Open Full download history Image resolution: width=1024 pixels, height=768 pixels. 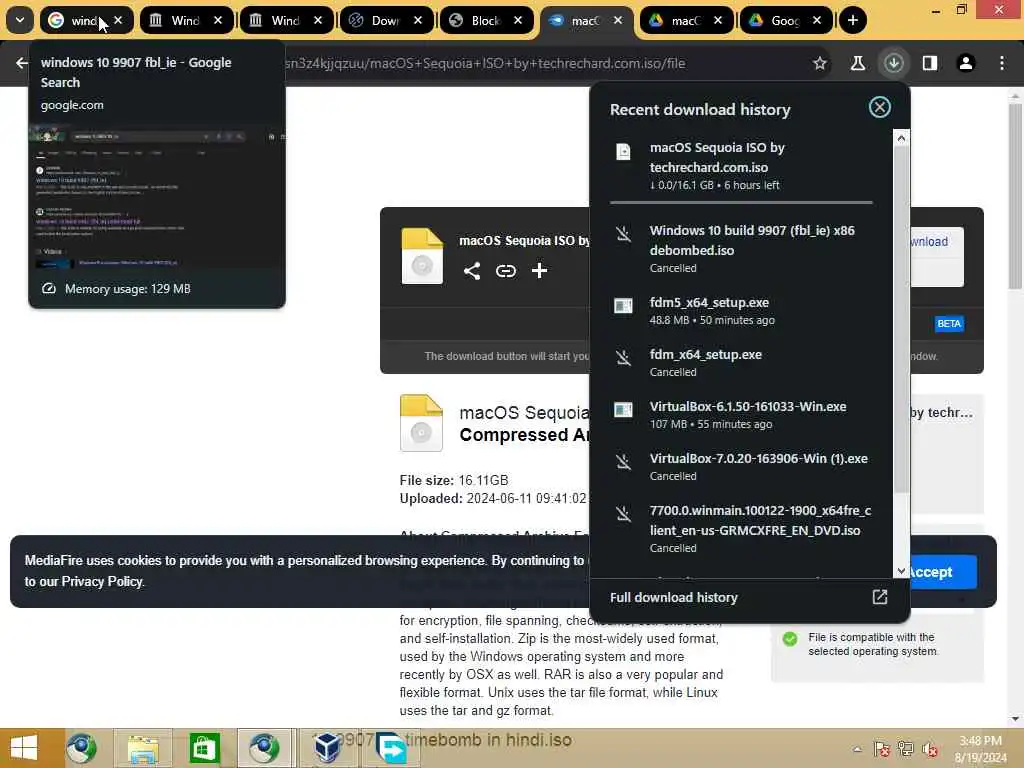[674, 598]
